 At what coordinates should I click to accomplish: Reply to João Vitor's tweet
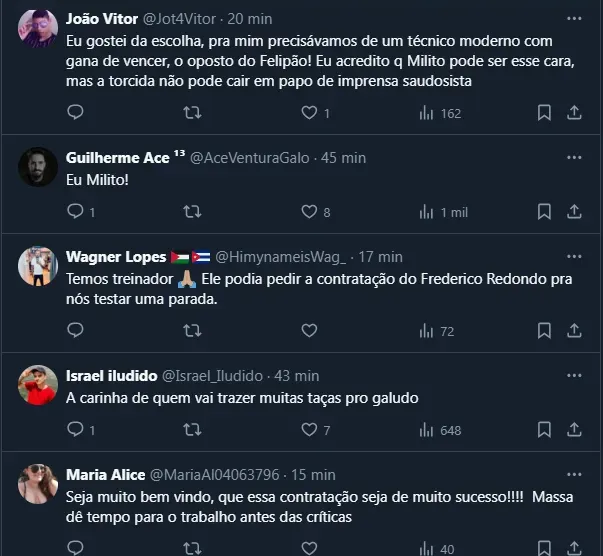pyautogui.click(x=75, y=113)
